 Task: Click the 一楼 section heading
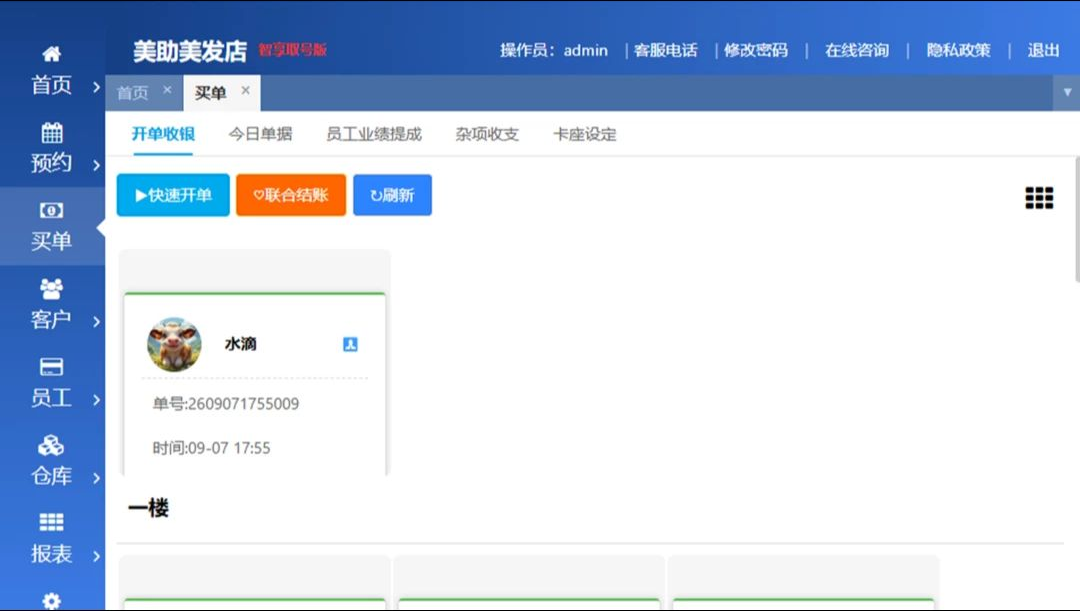[x=148, y=508]
